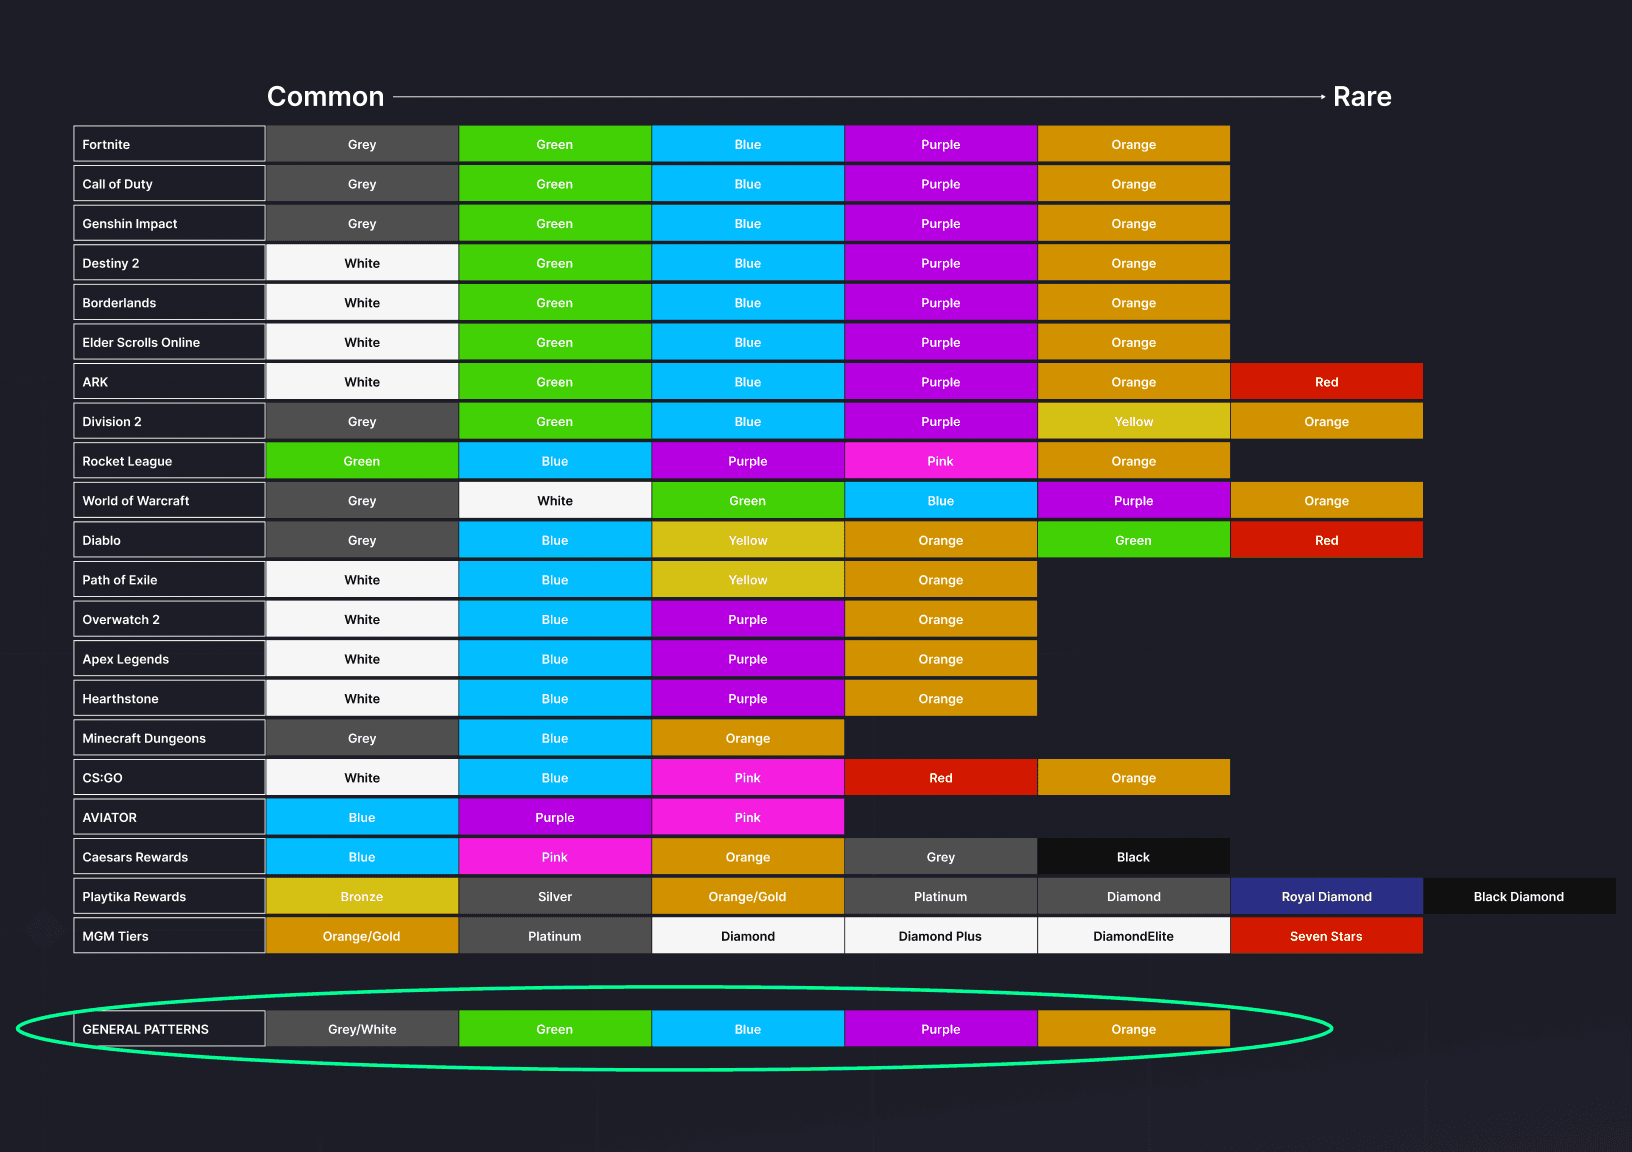
Task: Click the Red cell in ARK row
Action: [x=1326, y=382]
